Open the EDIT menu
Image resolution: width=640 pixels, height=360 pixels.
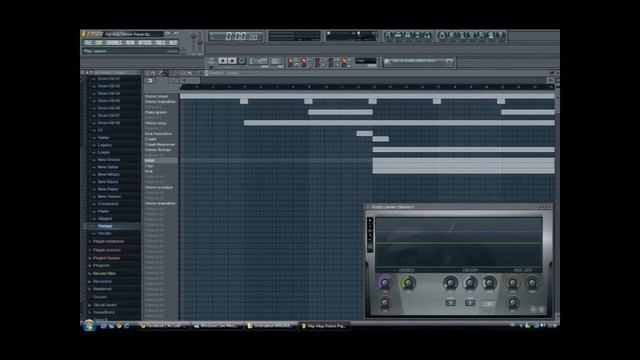(x=98, y=43)
